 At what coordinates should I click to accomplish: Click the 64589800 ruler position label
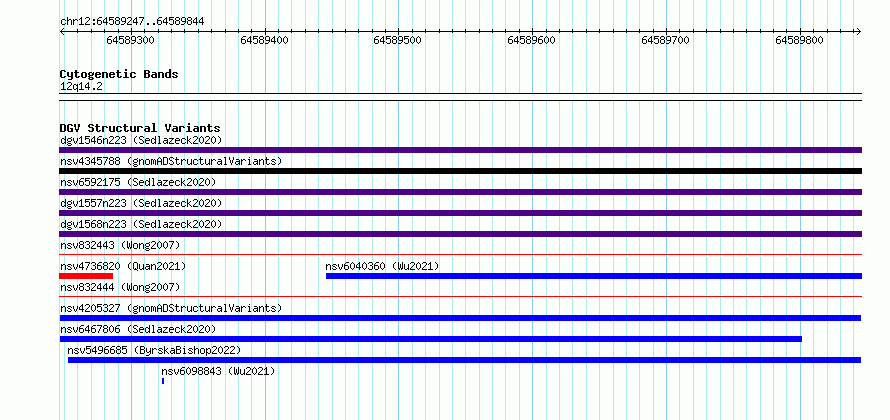click(799, 40)
